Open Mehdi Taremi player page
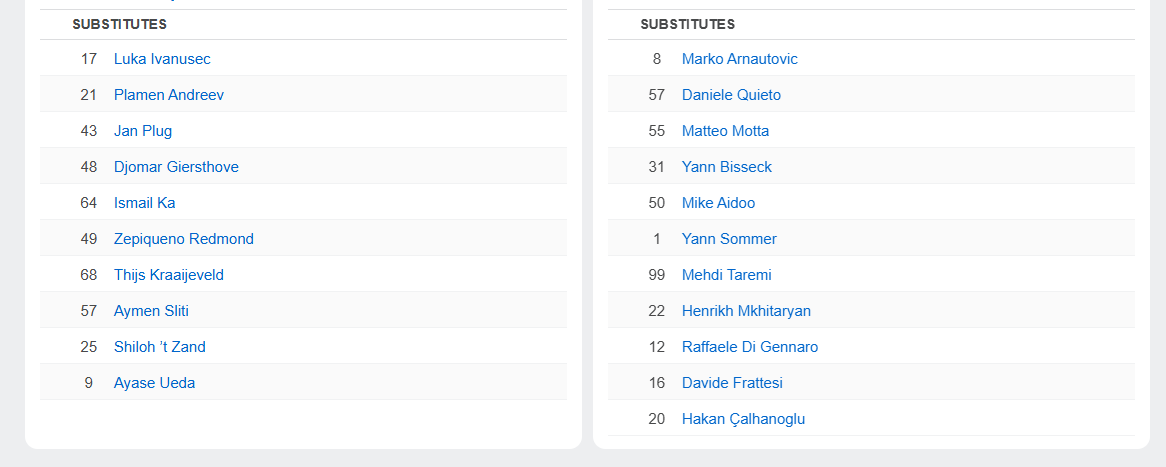This screenshot has height=467, width=1166. (x=727, y=275)
